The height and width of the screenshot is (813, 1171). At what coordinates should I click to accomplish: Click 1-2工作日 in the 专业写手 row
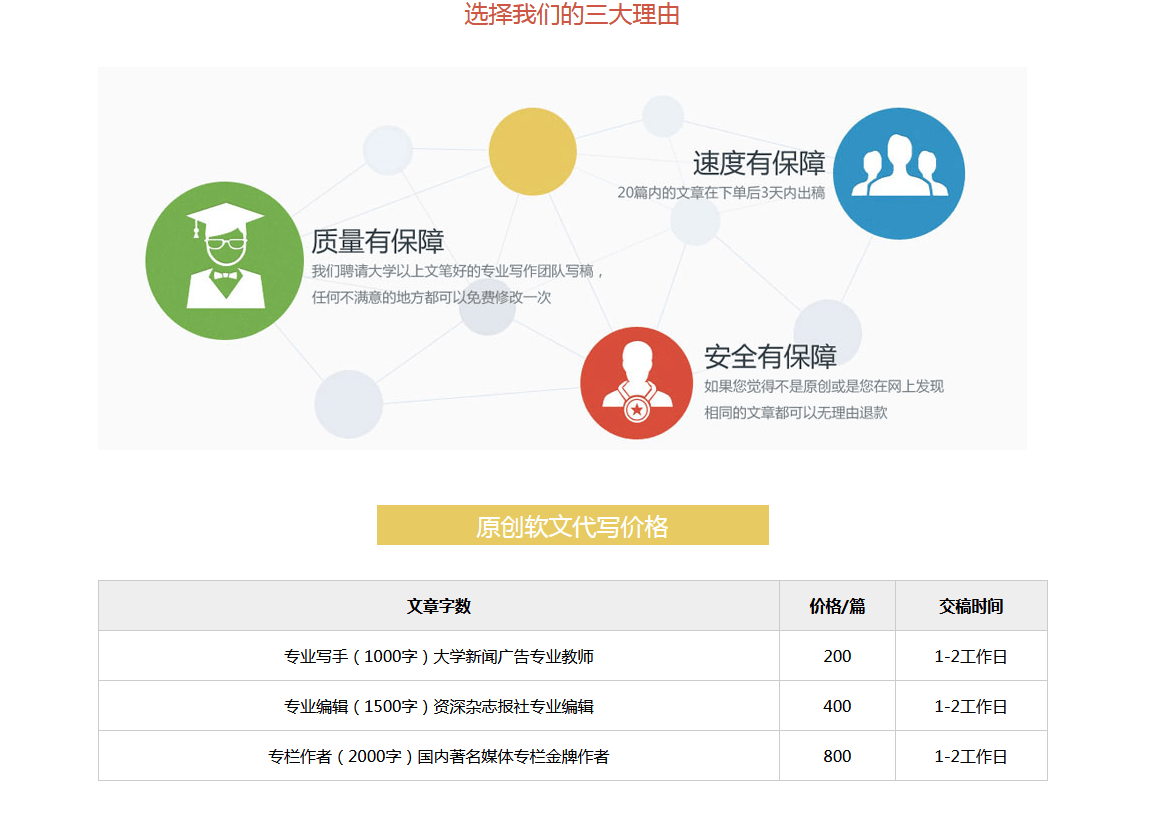point(971,656)
